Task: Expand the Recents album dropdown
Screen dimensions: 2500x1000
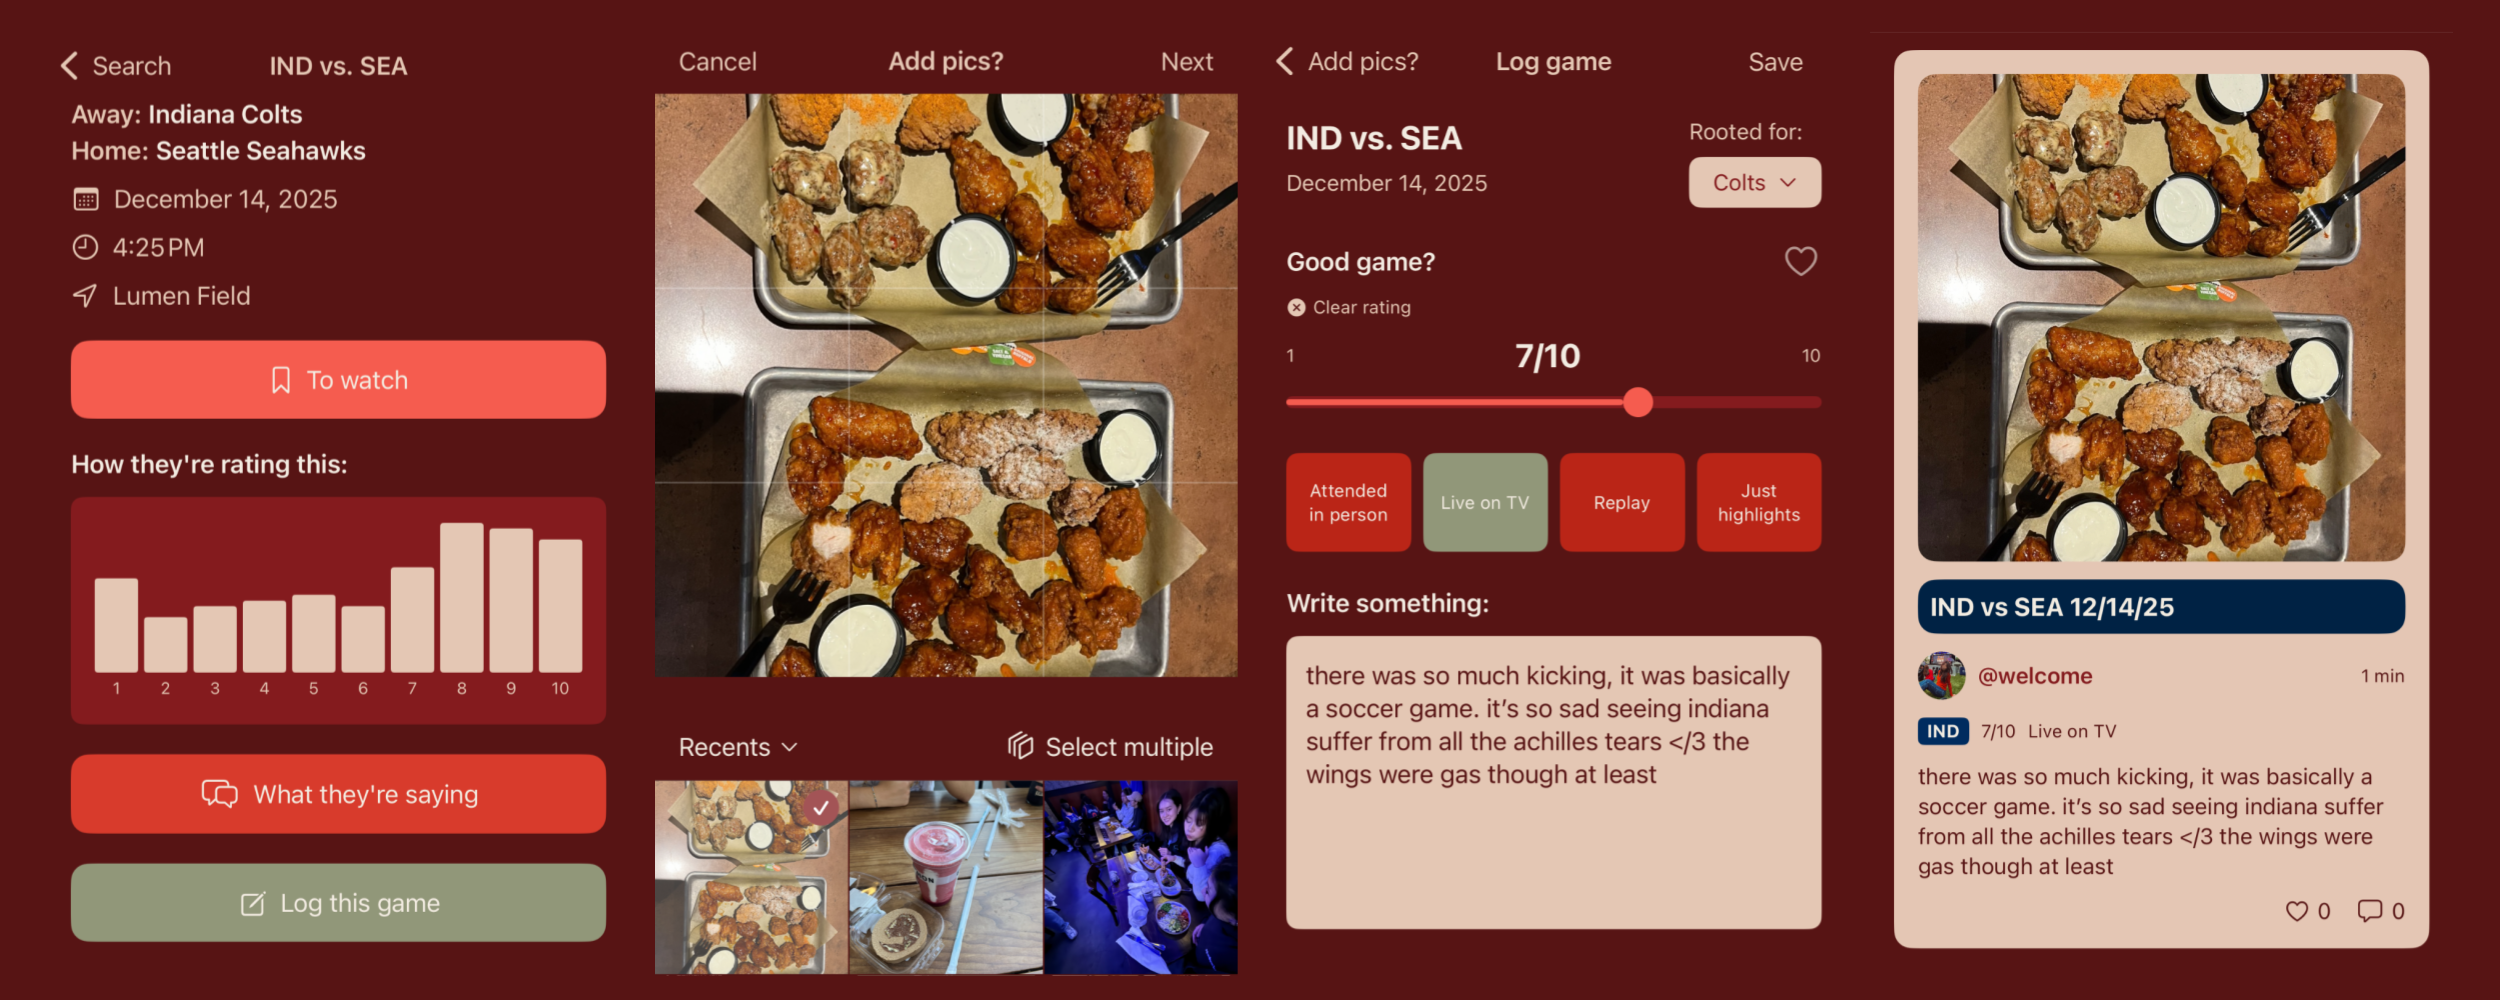Action: click(x=738, y=747)
